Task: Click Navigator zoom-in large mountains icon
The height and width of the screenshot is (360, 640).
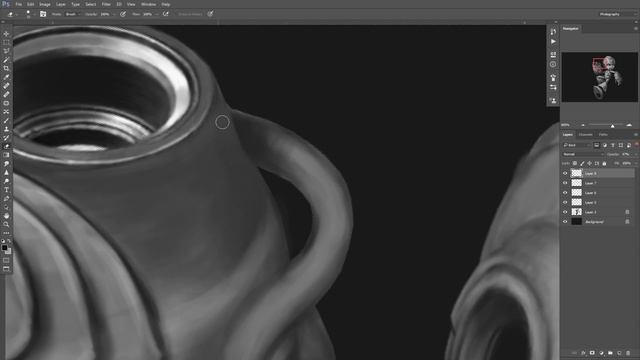Action: click(x=629, y=125)
